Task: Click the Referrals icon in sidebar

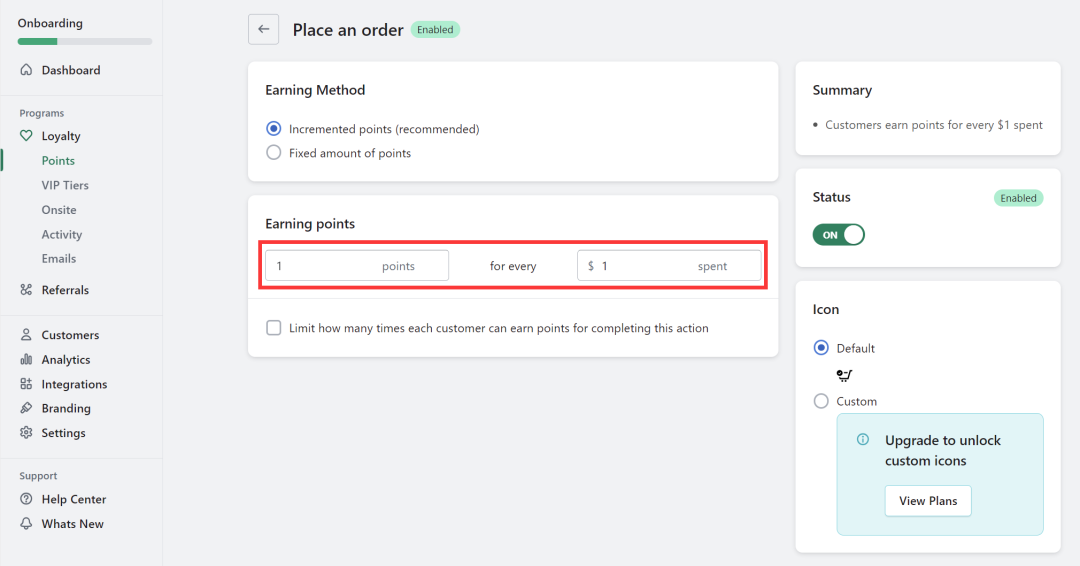Action: click(26, 290)
